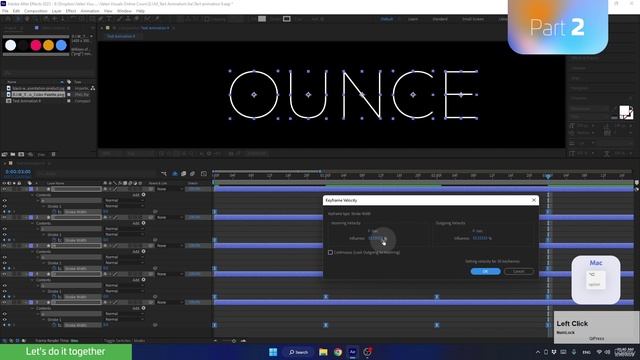Click Interpret Footage icon in Project panel
This screenshot has width=640, height=360.
coord(4,154)
